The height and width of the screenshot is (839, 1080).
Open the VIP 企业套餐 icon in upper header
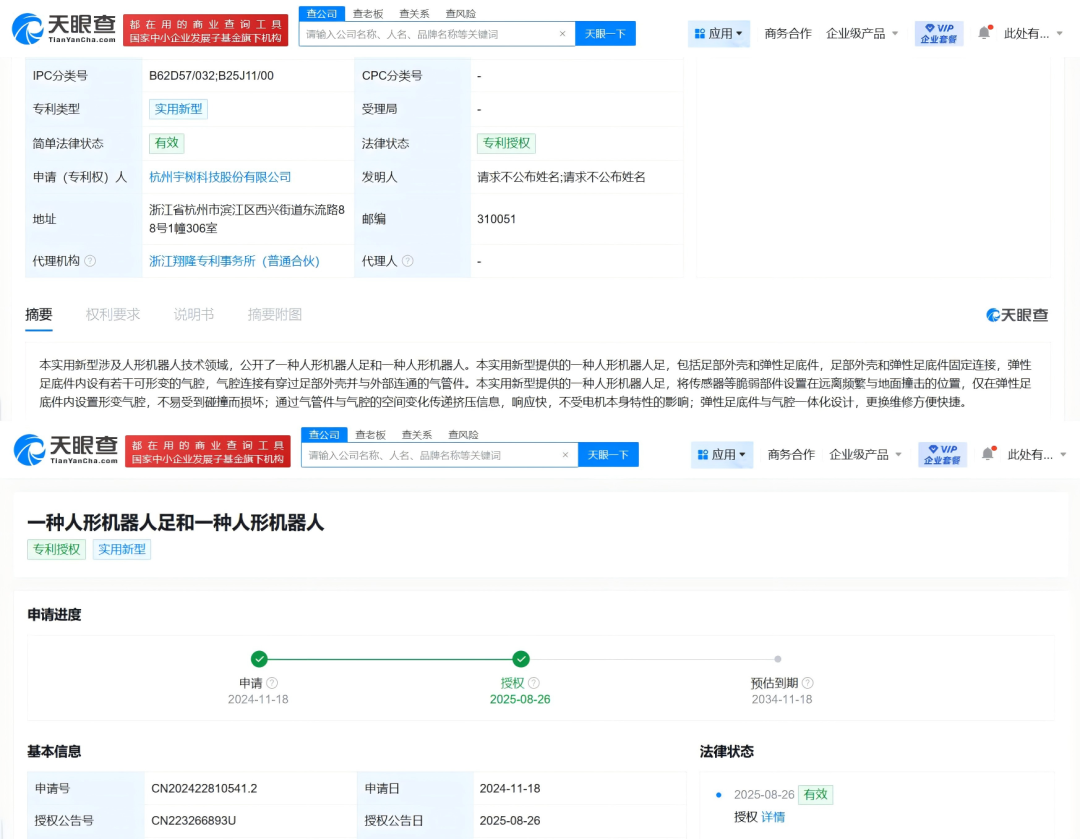click(x=938, y=33)
